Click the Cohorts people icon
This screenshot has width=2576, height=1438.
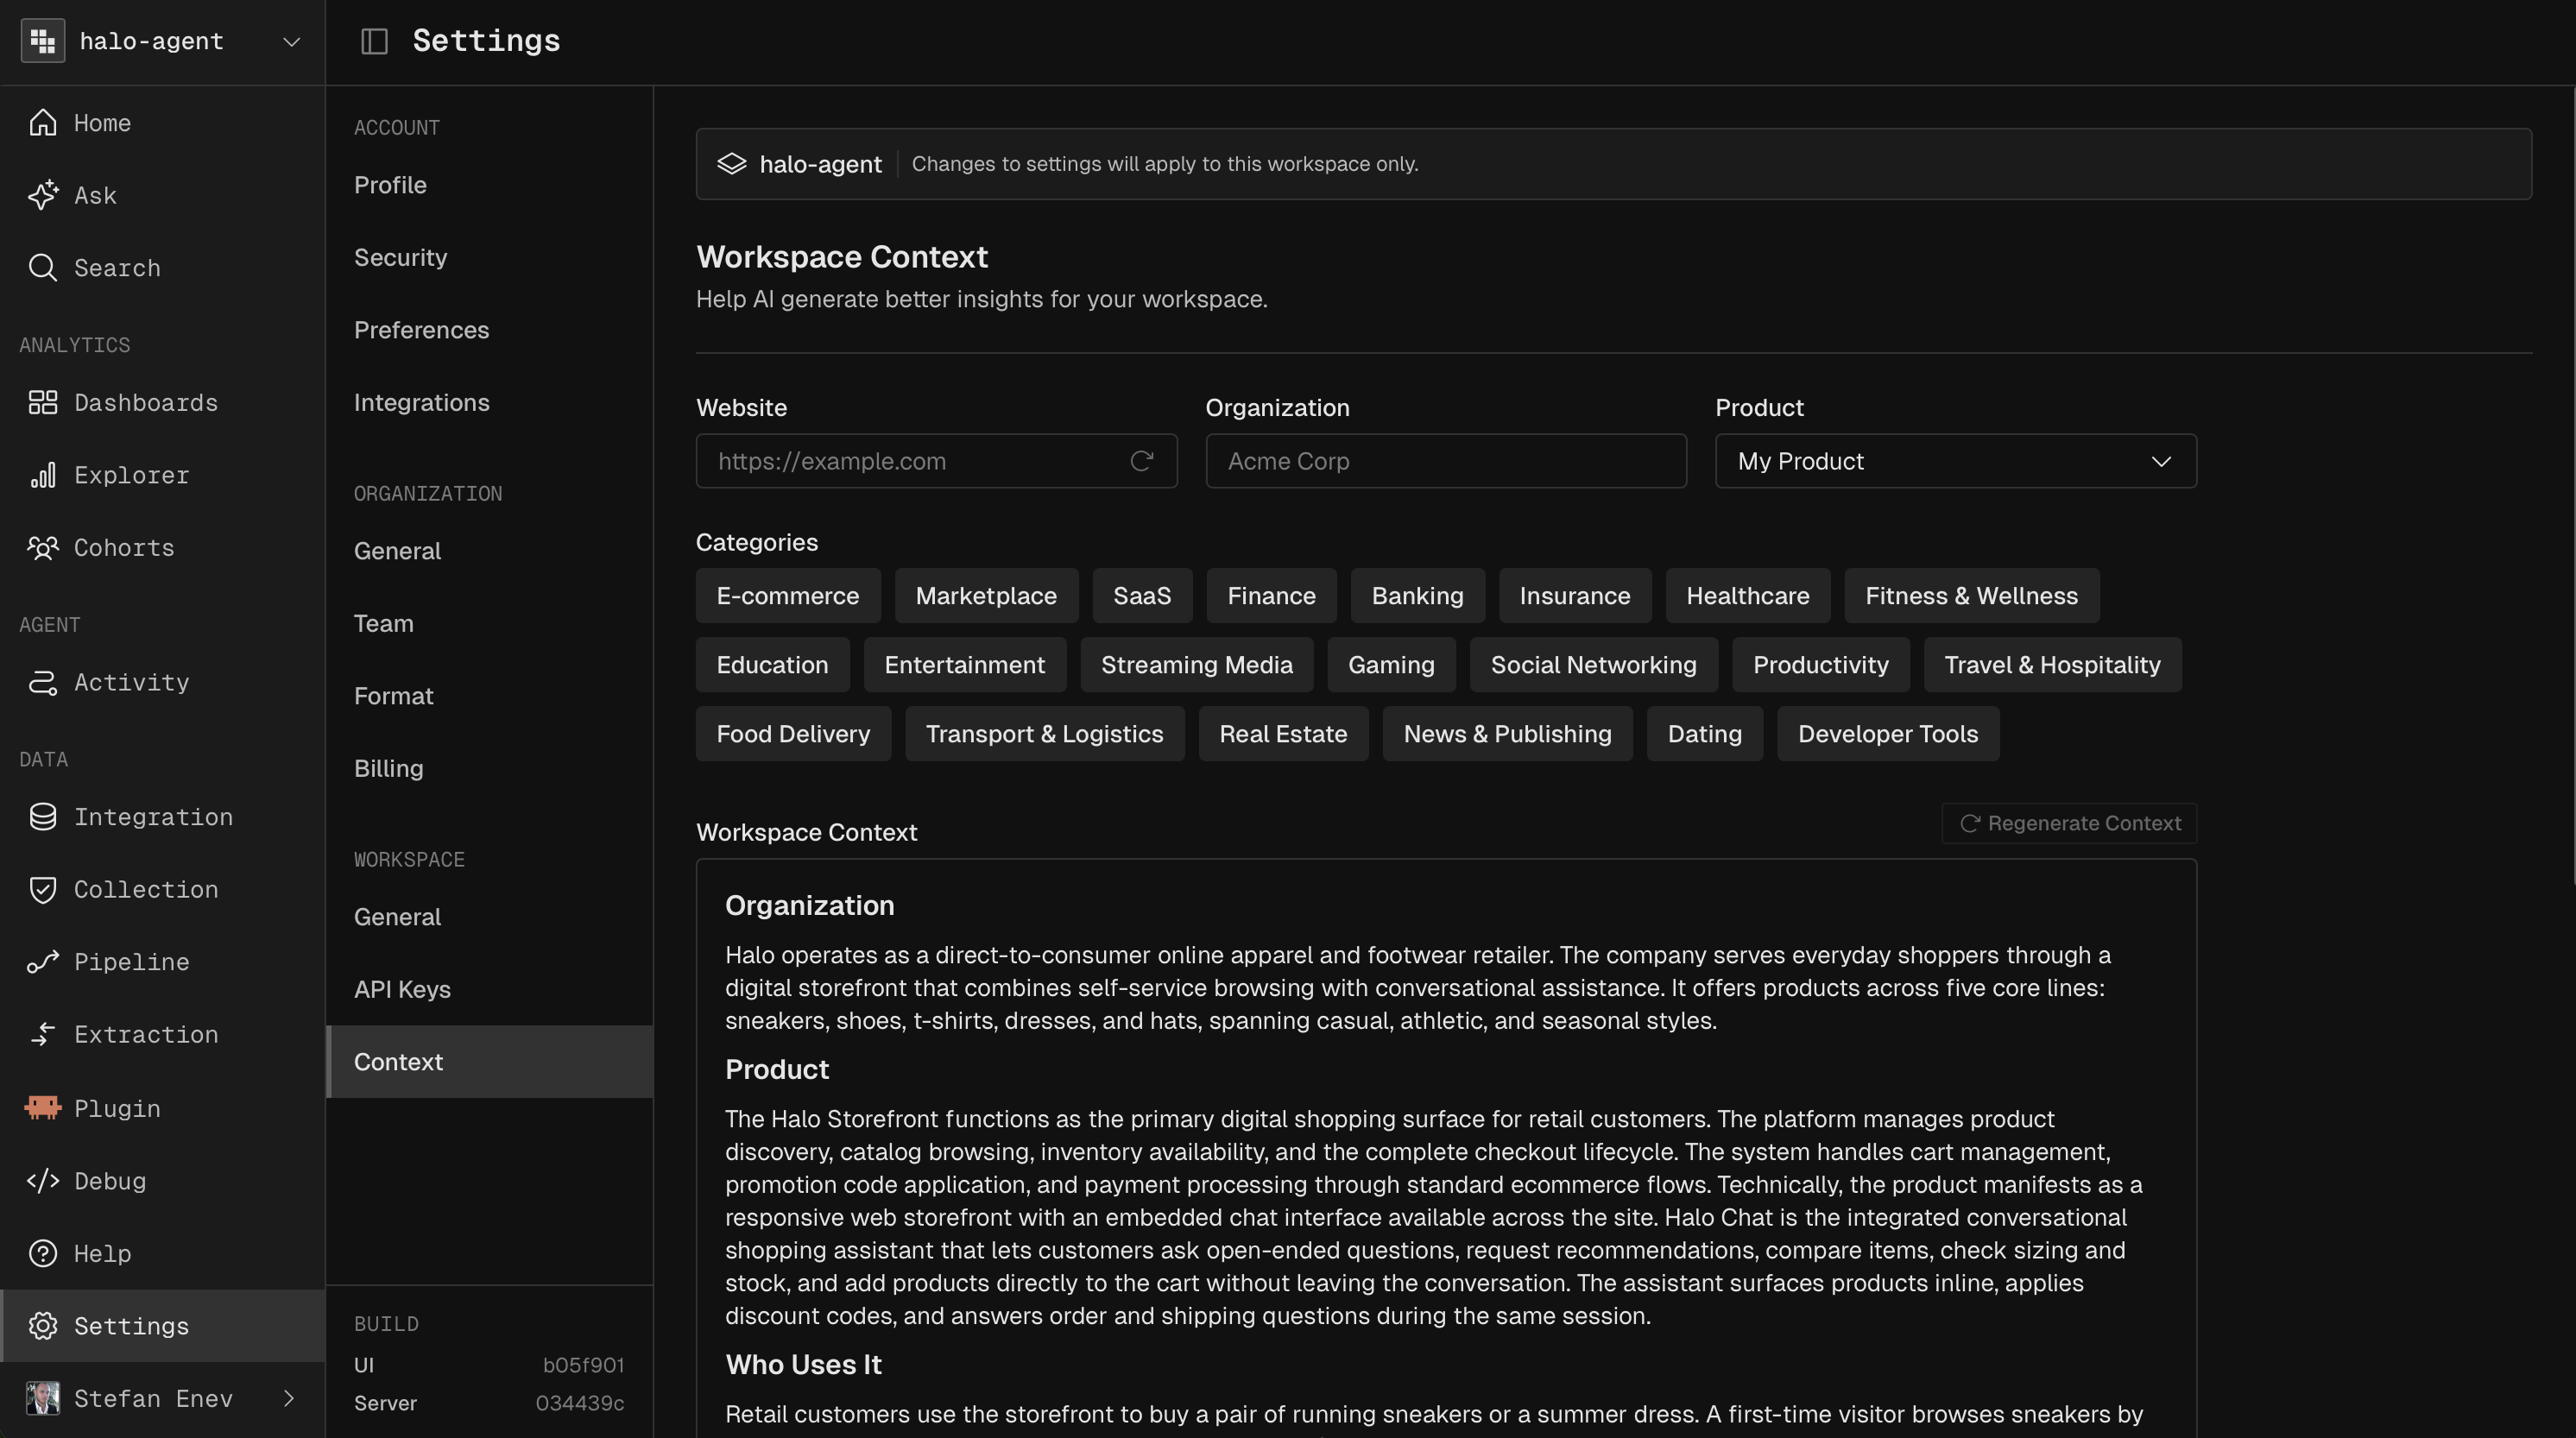point(42,548)
